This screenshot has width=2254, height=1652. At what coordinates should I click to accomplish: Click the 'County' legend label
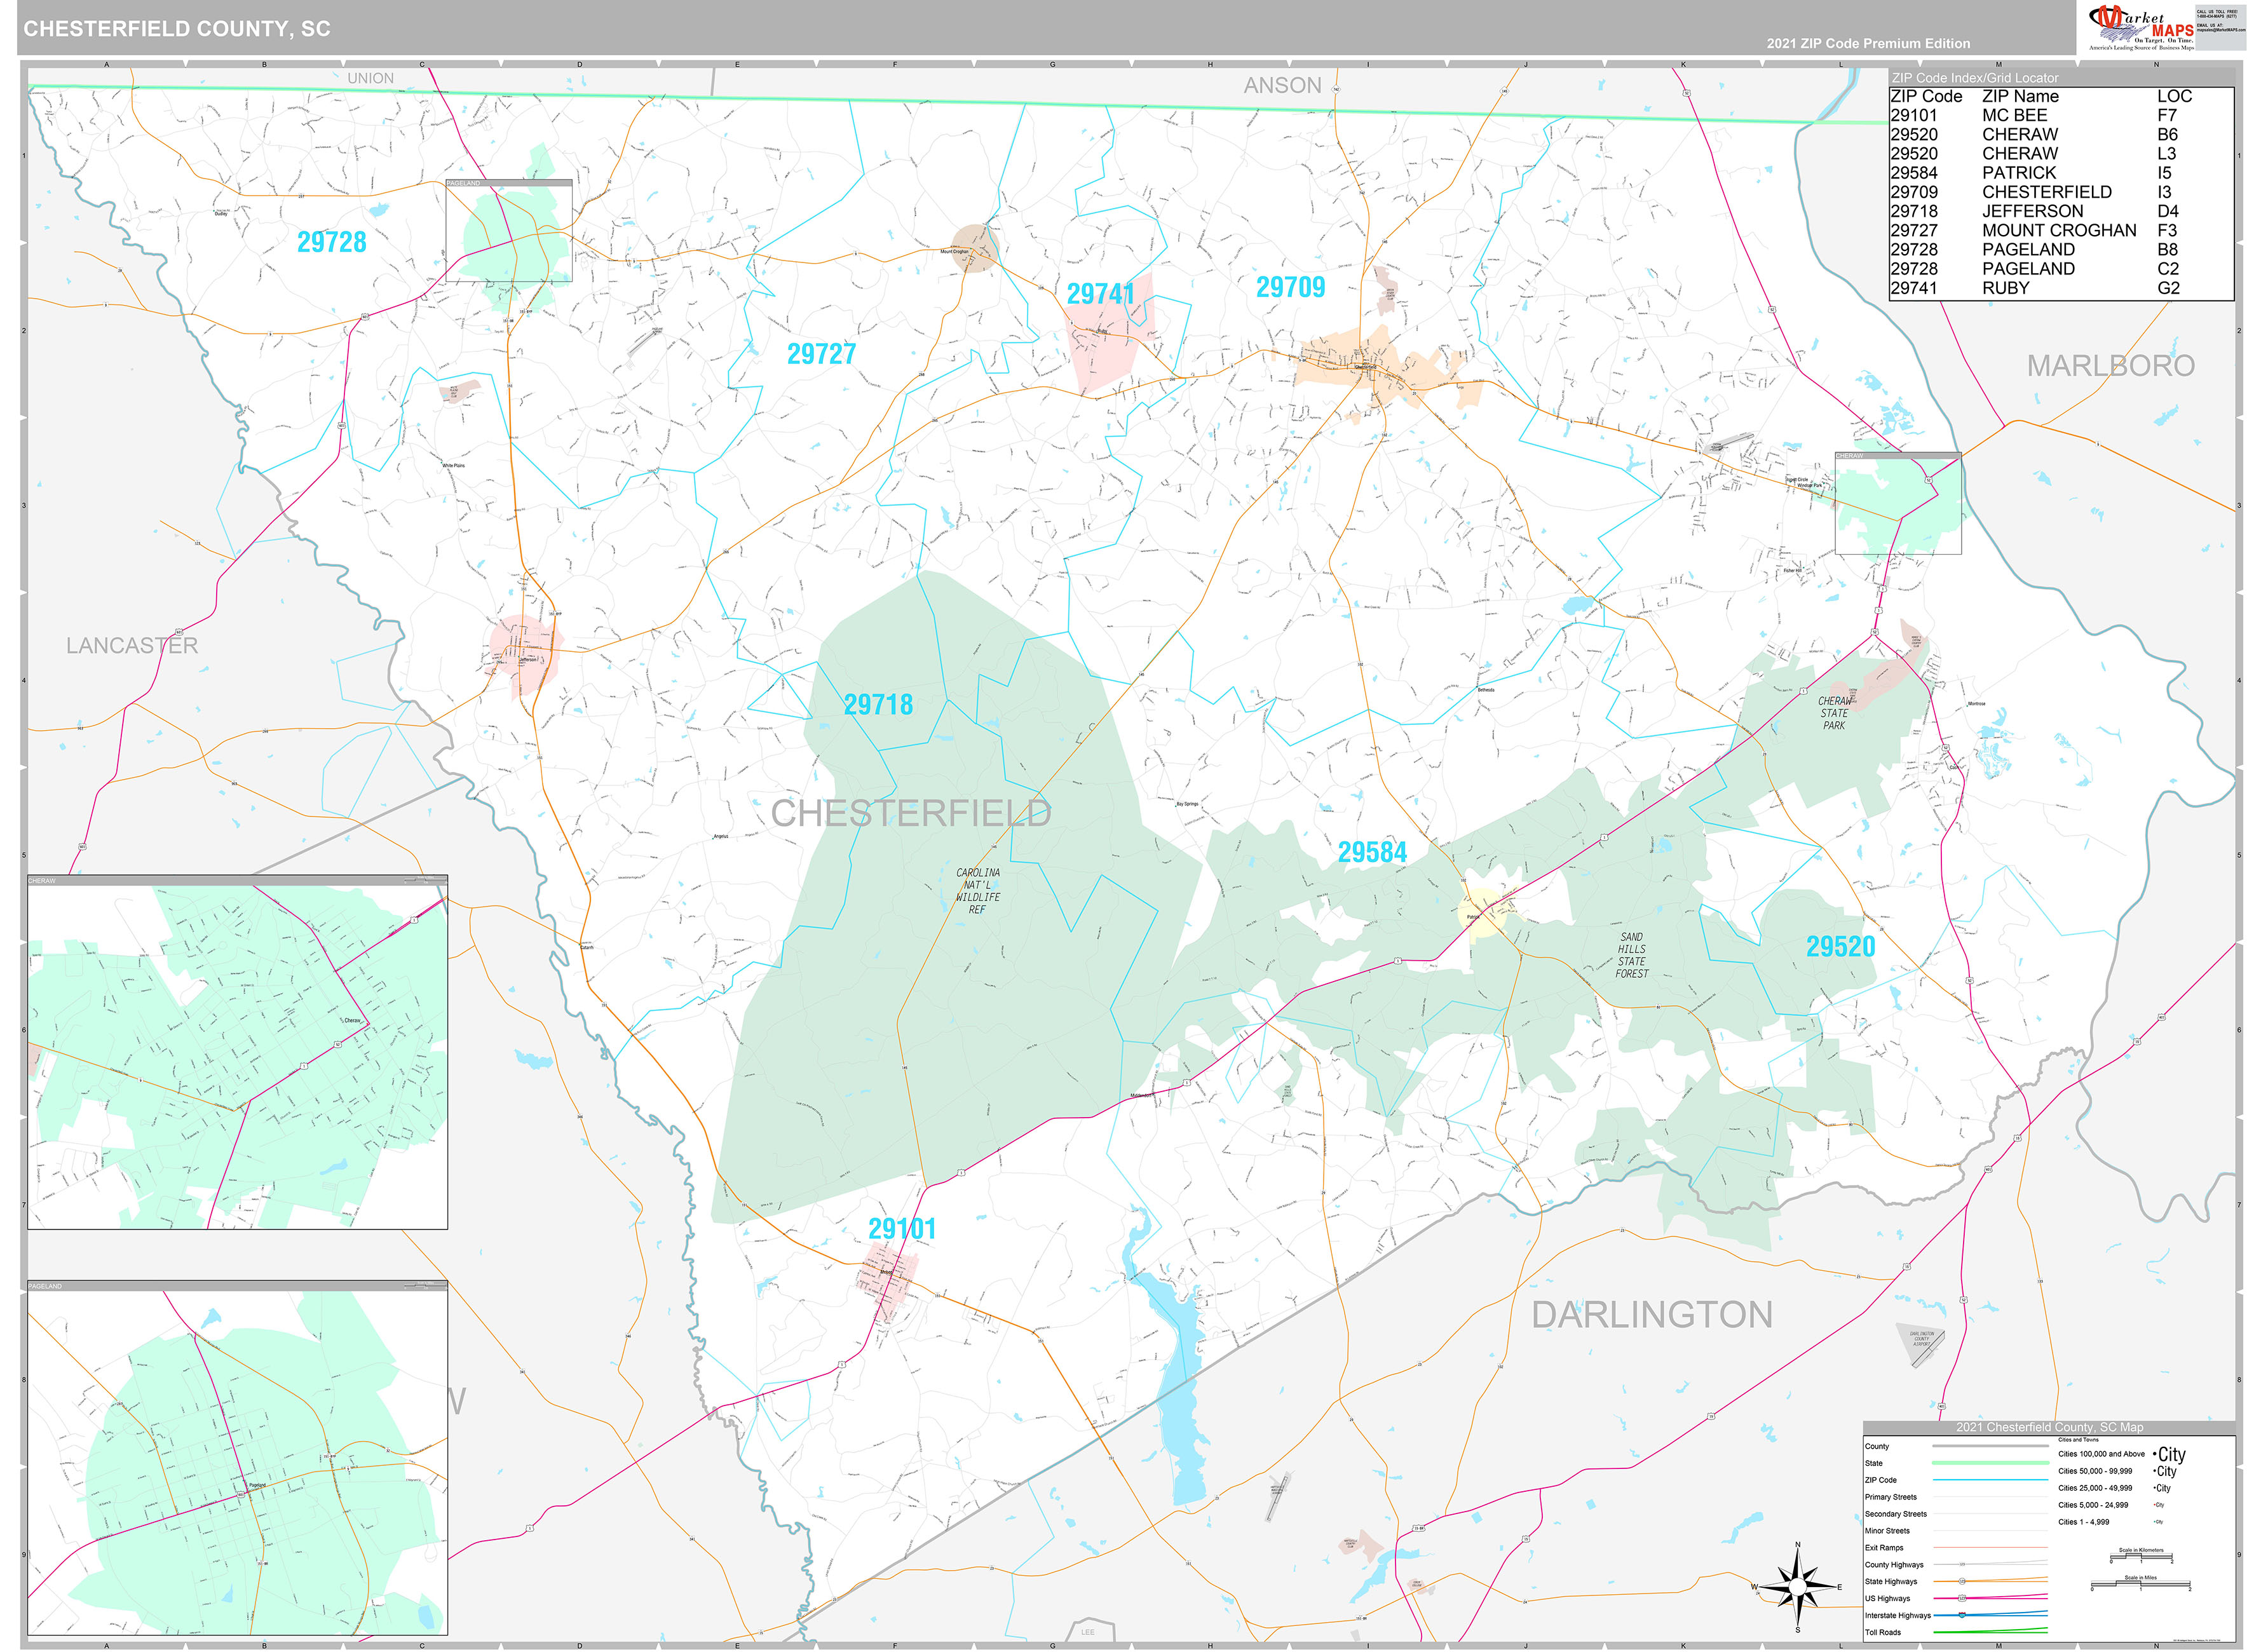(1876, 1447)
